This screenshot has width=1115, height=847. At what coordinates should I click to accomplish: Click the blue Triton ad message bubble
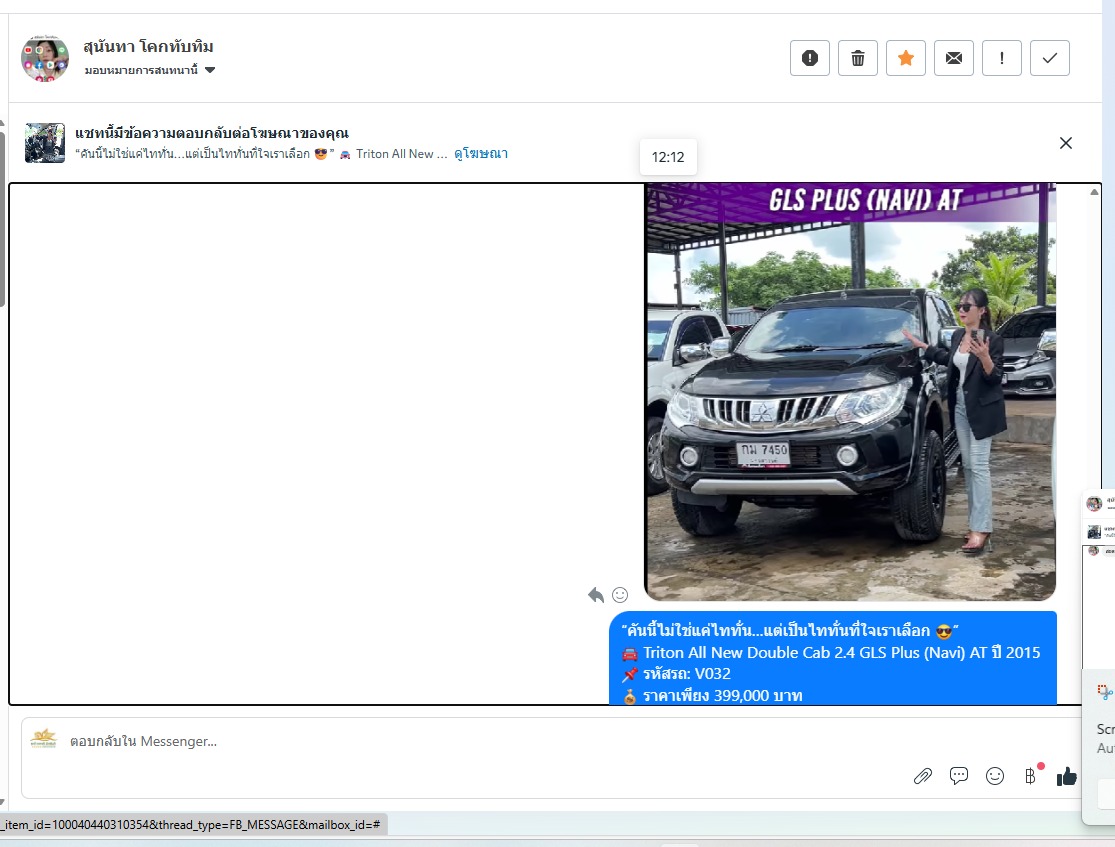click(x=833, y=658)
